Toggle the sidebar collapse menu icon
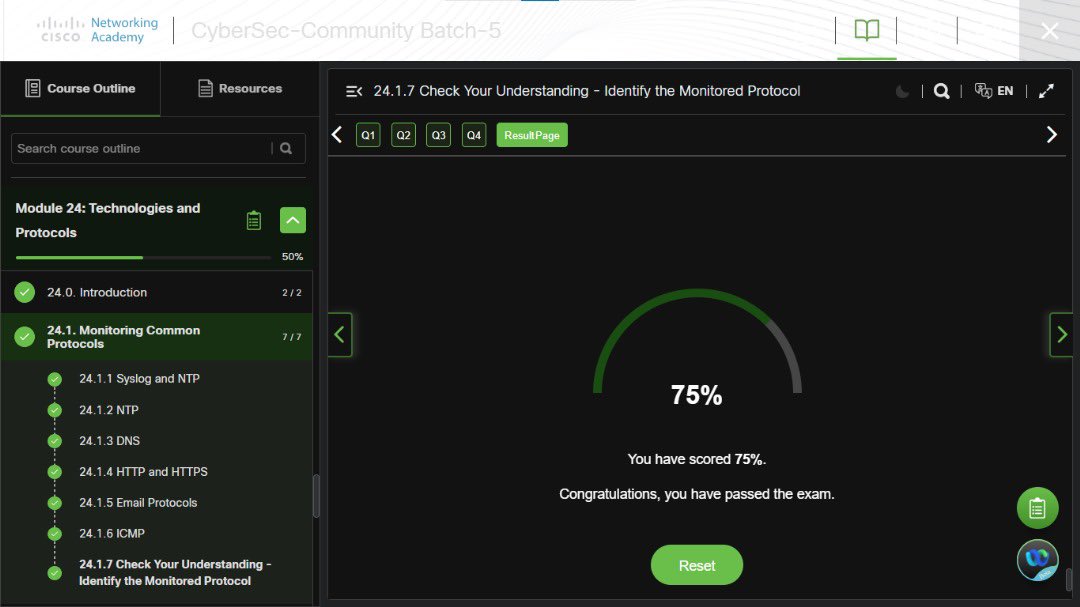 (x=354, y=91)
